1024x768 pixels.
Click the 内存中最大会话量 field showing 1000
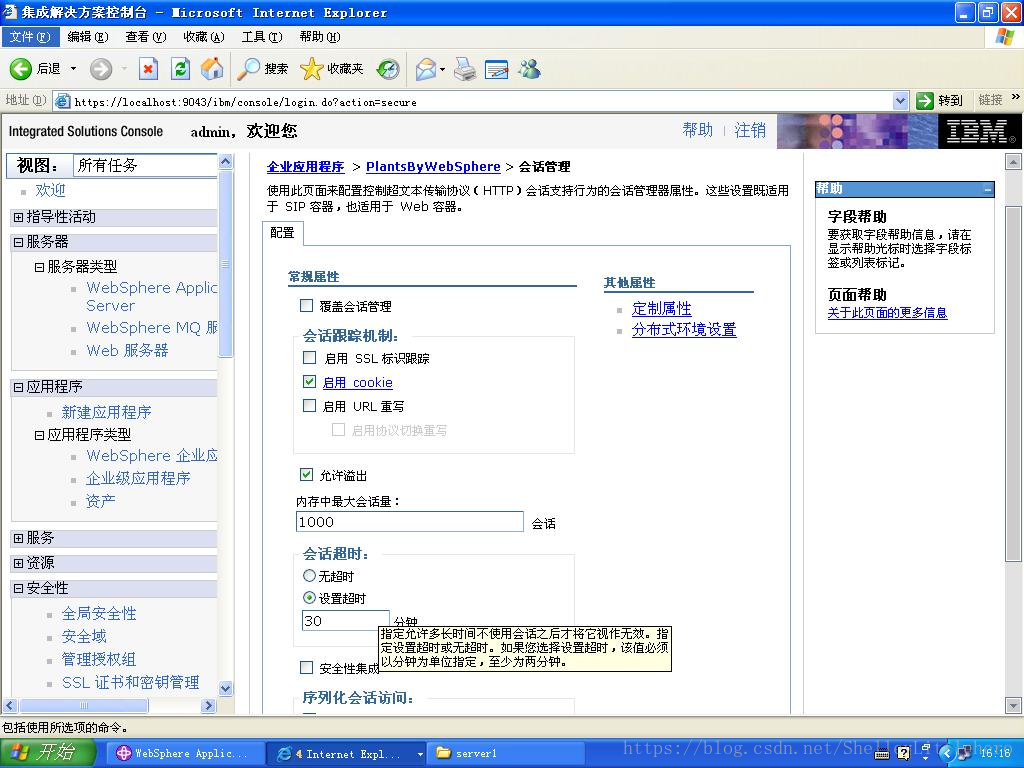(409, 522)
